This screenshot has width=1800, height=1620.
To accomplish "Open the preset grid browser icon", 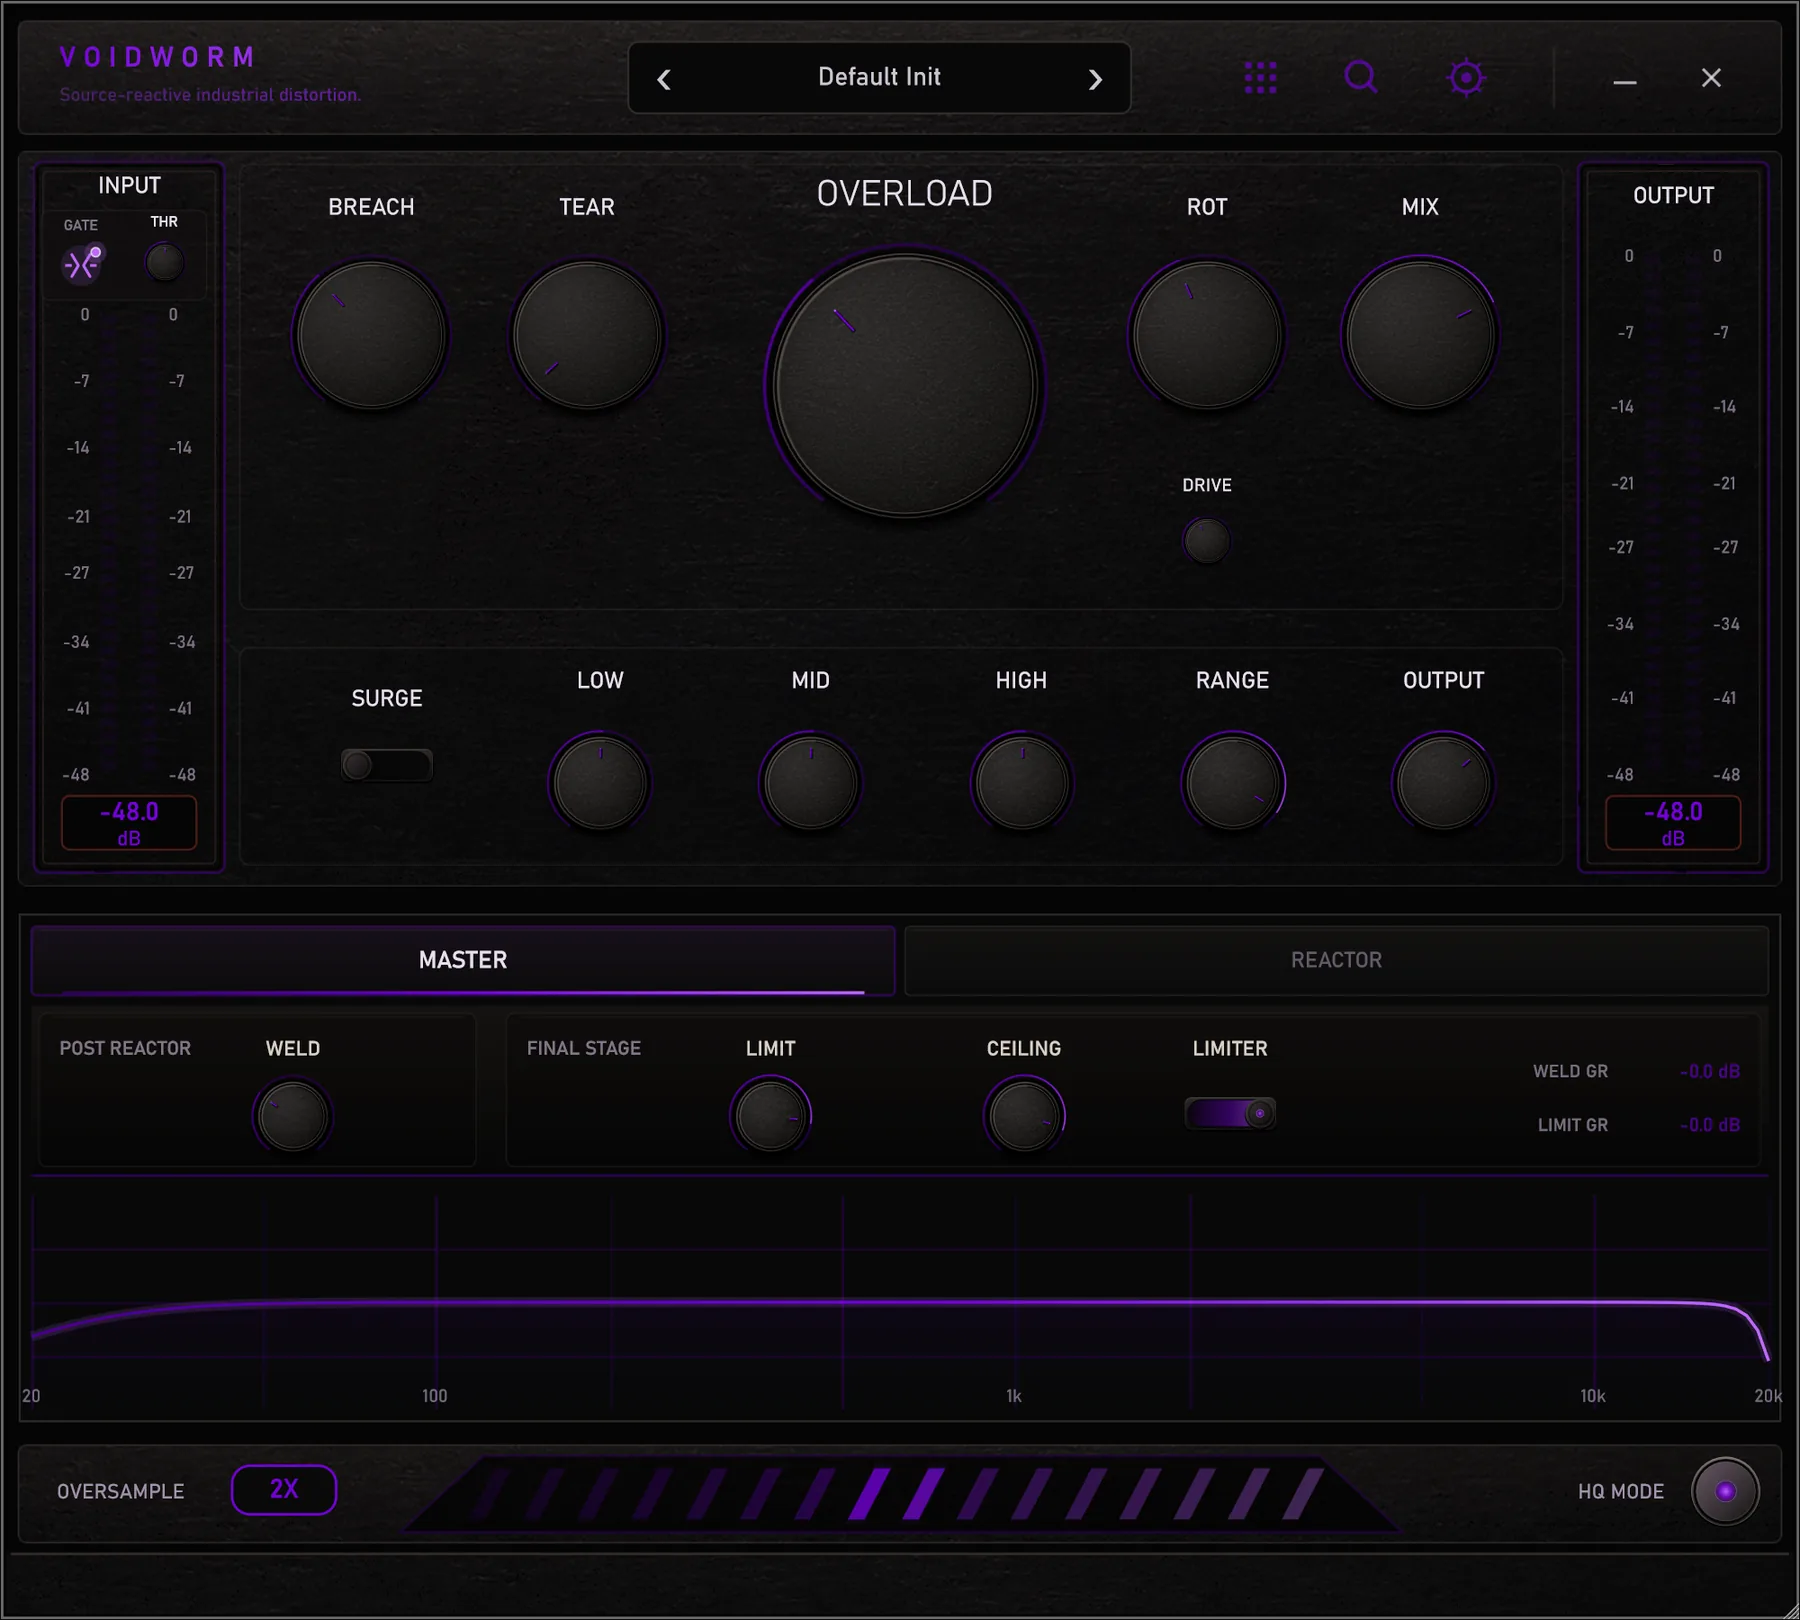I will [x=1260, y=77].
